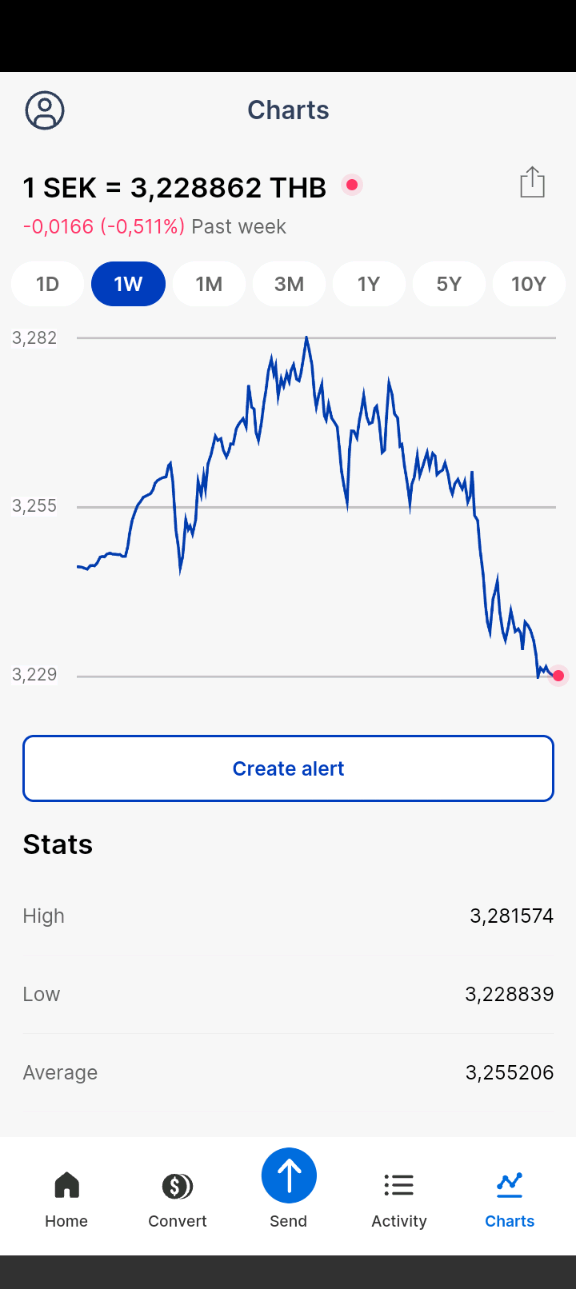Viewport: 576px width, 1289px height.
Task: Select the High stat row
Action: [288, 916]
